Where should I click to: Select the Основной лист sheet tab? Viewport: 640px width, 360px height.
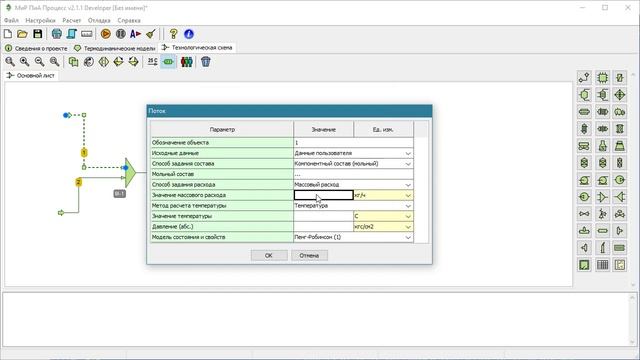31,76
